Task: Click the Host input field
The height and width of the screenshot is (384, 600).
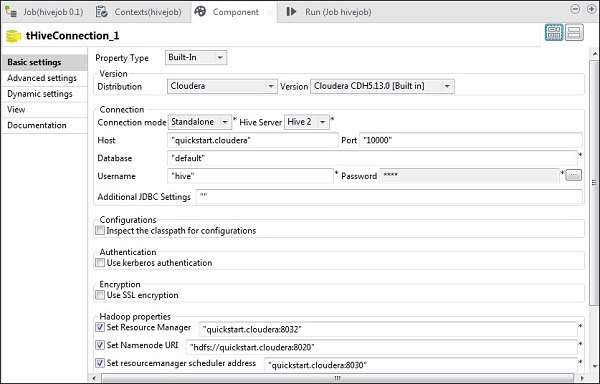Action: pos(253,140)
